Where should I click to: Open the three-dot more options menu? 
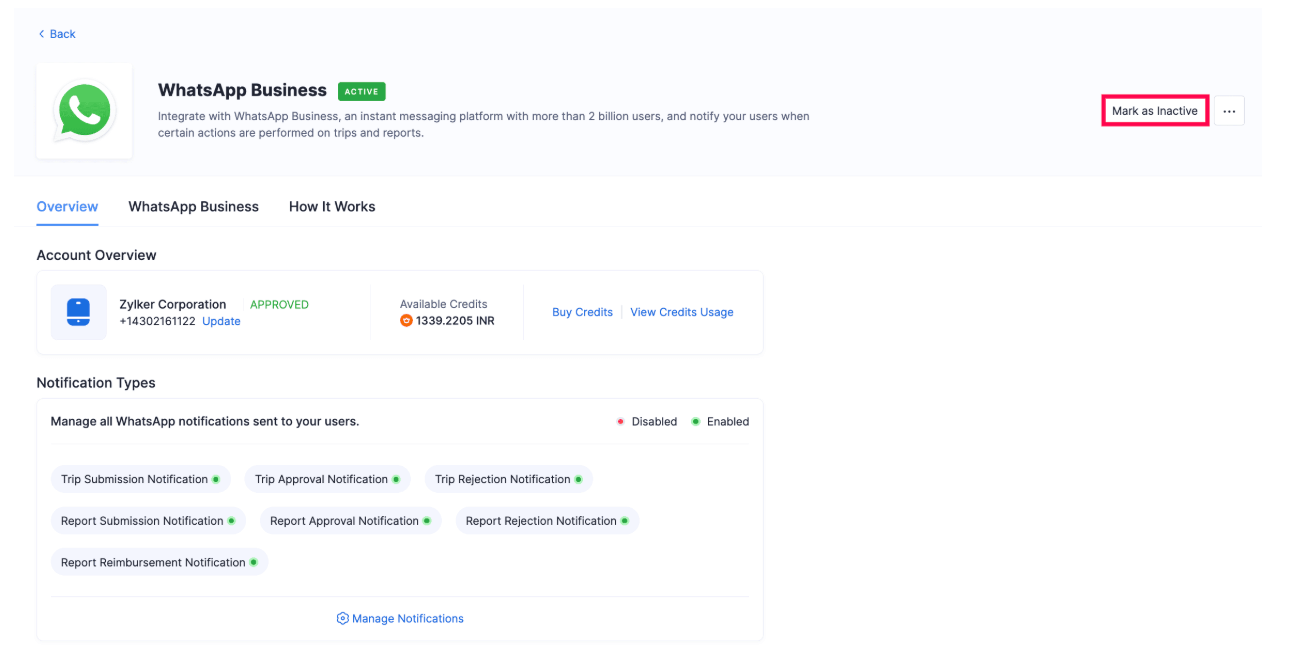[x=1229, y=111]
